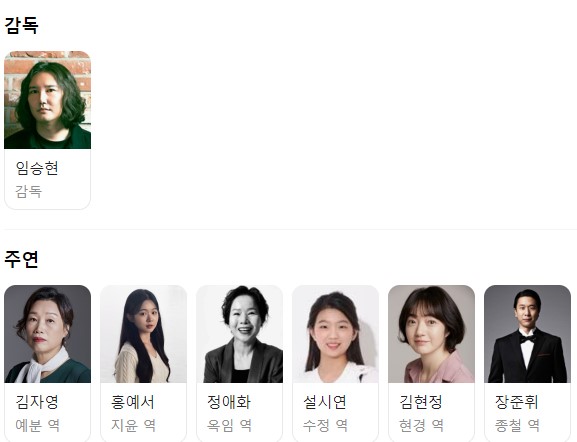Screen dimensions: 577x442
Task: Open 김현정's portrait photo
Action: coord(432,334)
